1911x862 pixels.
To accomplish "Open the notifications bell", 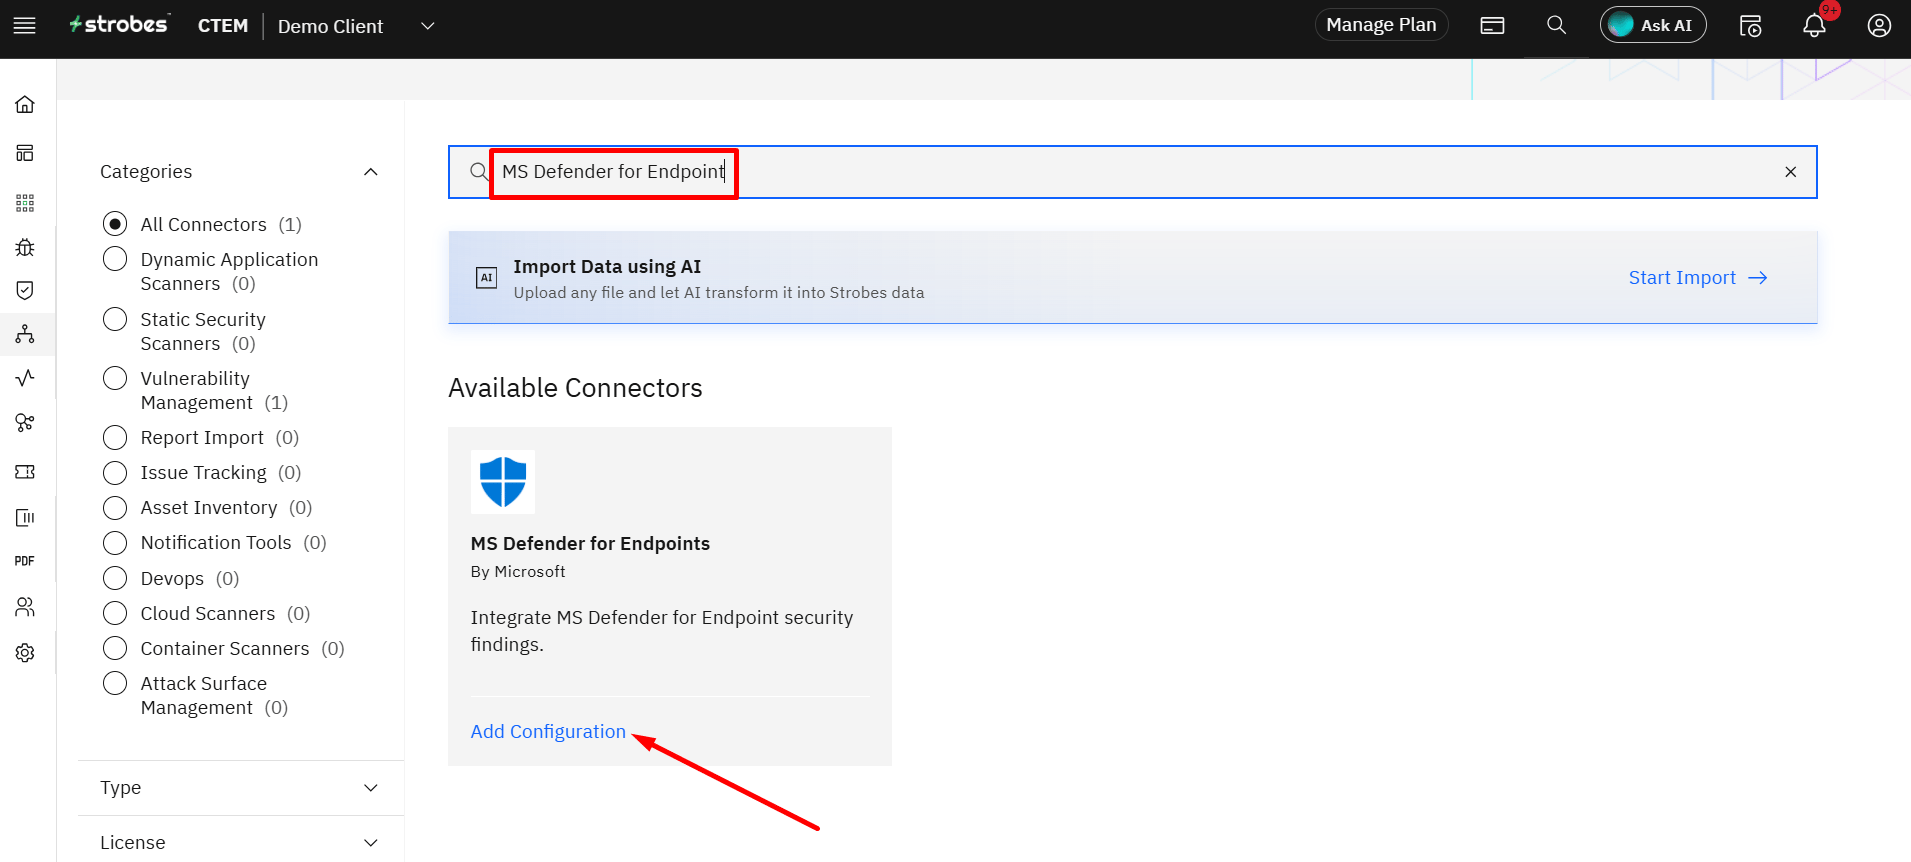I will (x=1814, y=26).
